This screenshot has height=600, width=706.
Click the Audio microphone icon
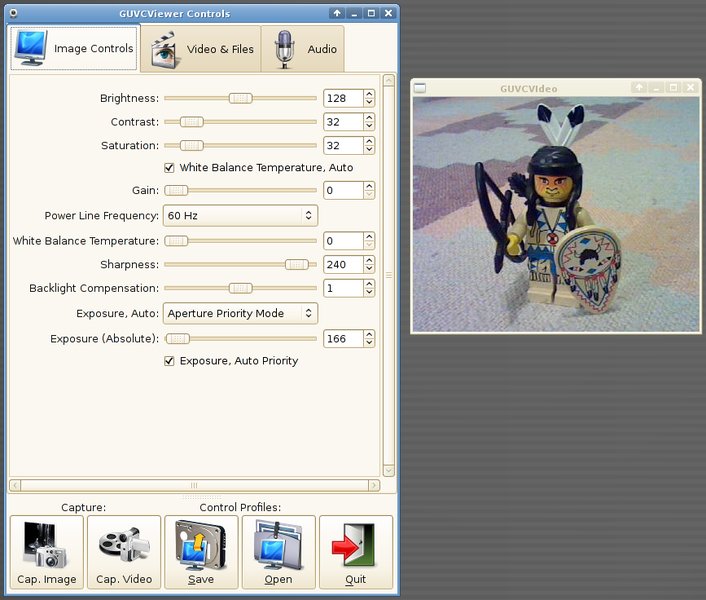285,49
